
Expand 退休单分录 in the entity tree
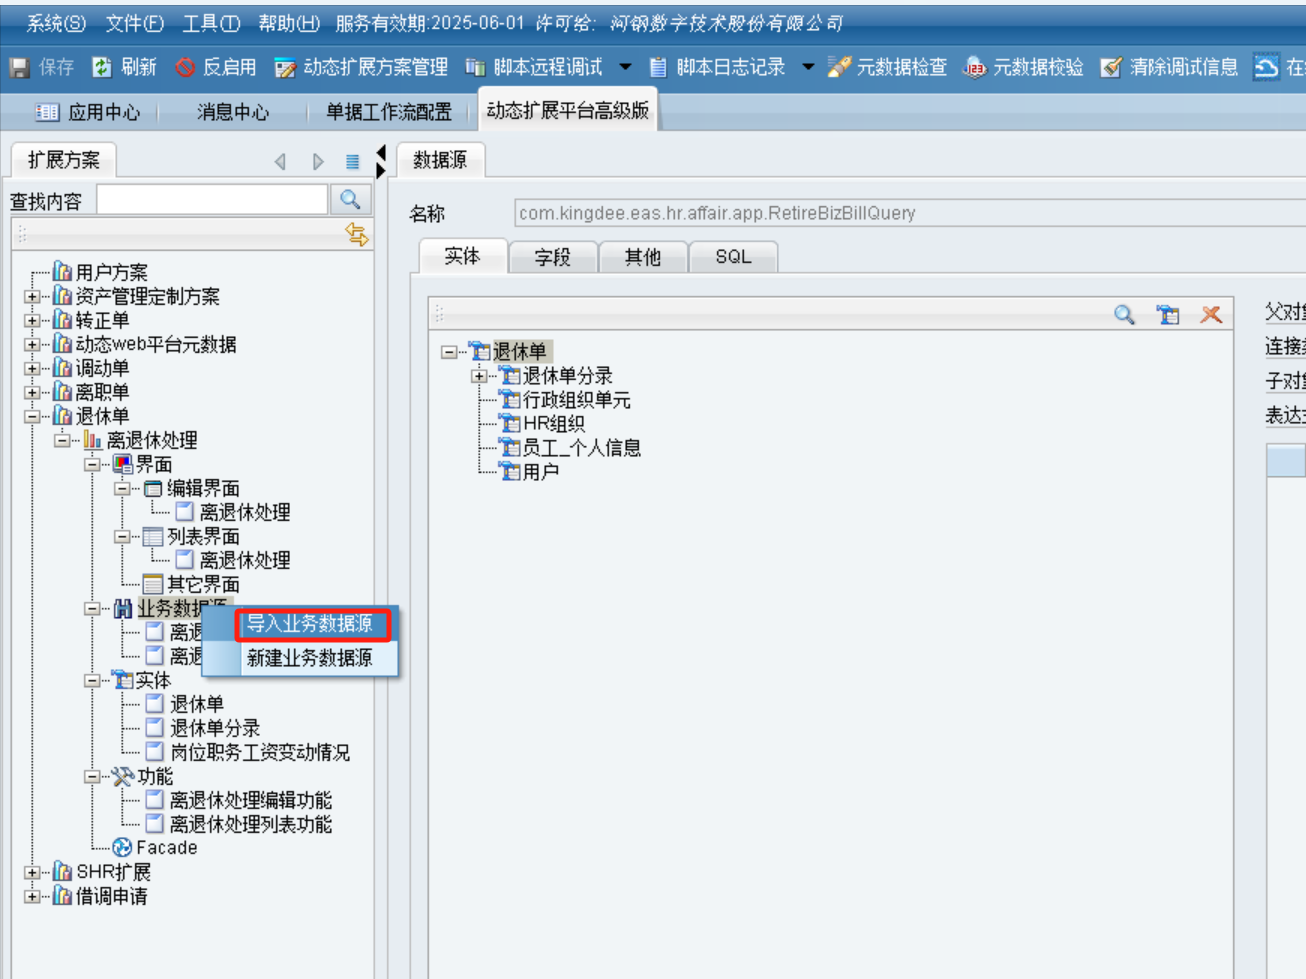479,376
